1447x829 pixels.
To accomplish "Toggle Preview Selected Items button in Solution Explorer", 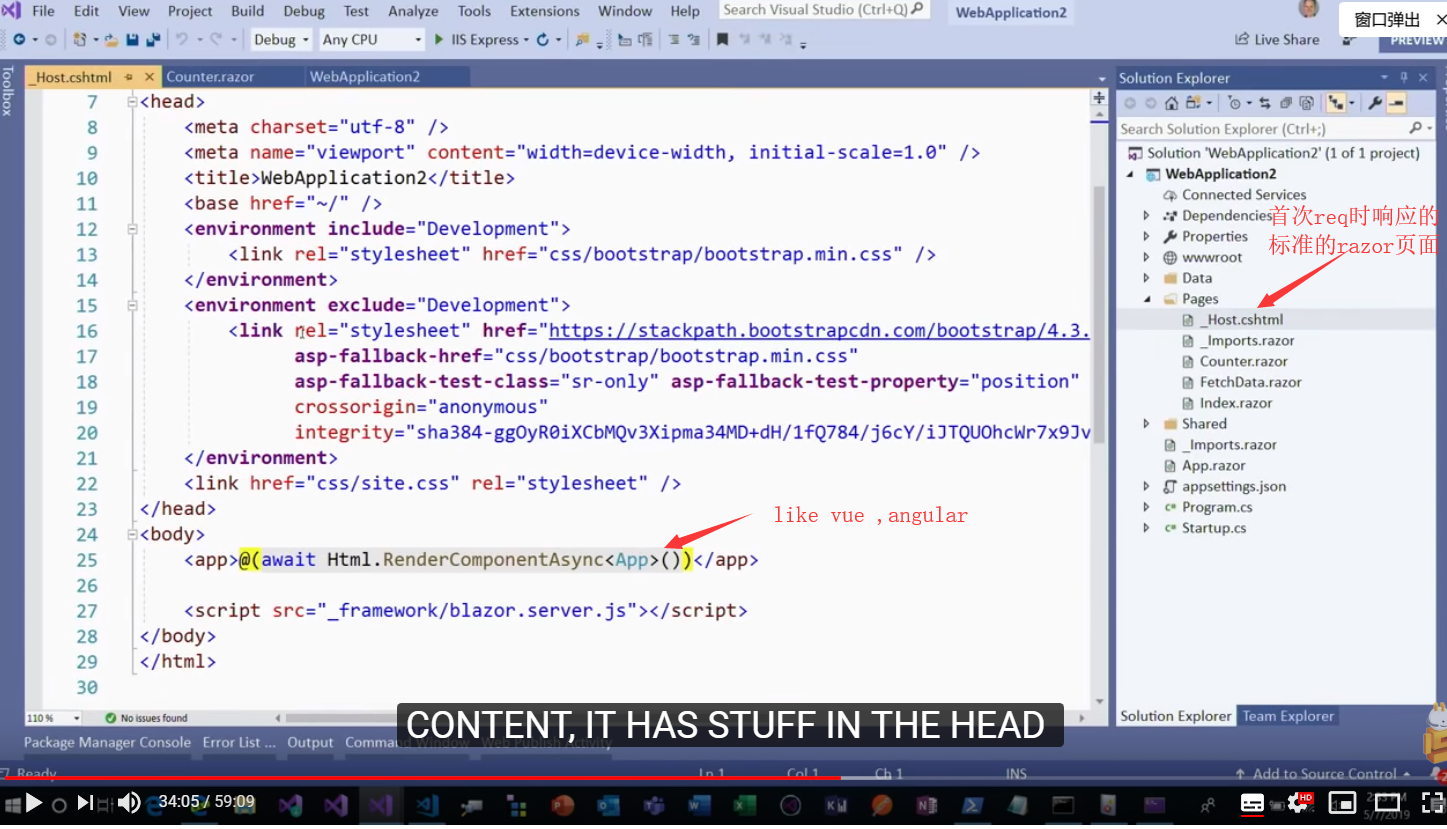I will (1396, 103).
